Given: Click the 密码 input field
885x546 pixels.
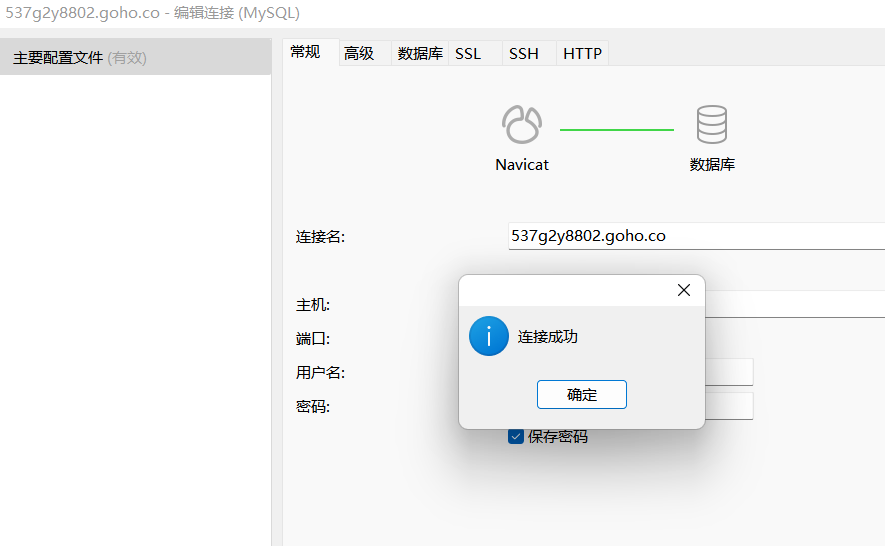Looking at the screenshot, I should coord(729,406).
